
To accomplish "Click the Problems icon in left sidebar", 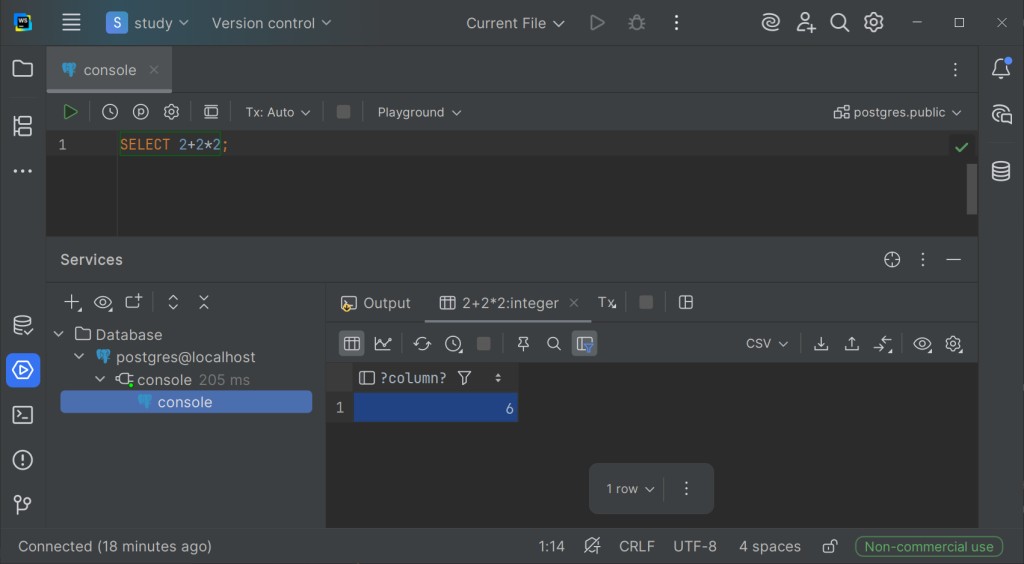I will [x=22, y=460].
